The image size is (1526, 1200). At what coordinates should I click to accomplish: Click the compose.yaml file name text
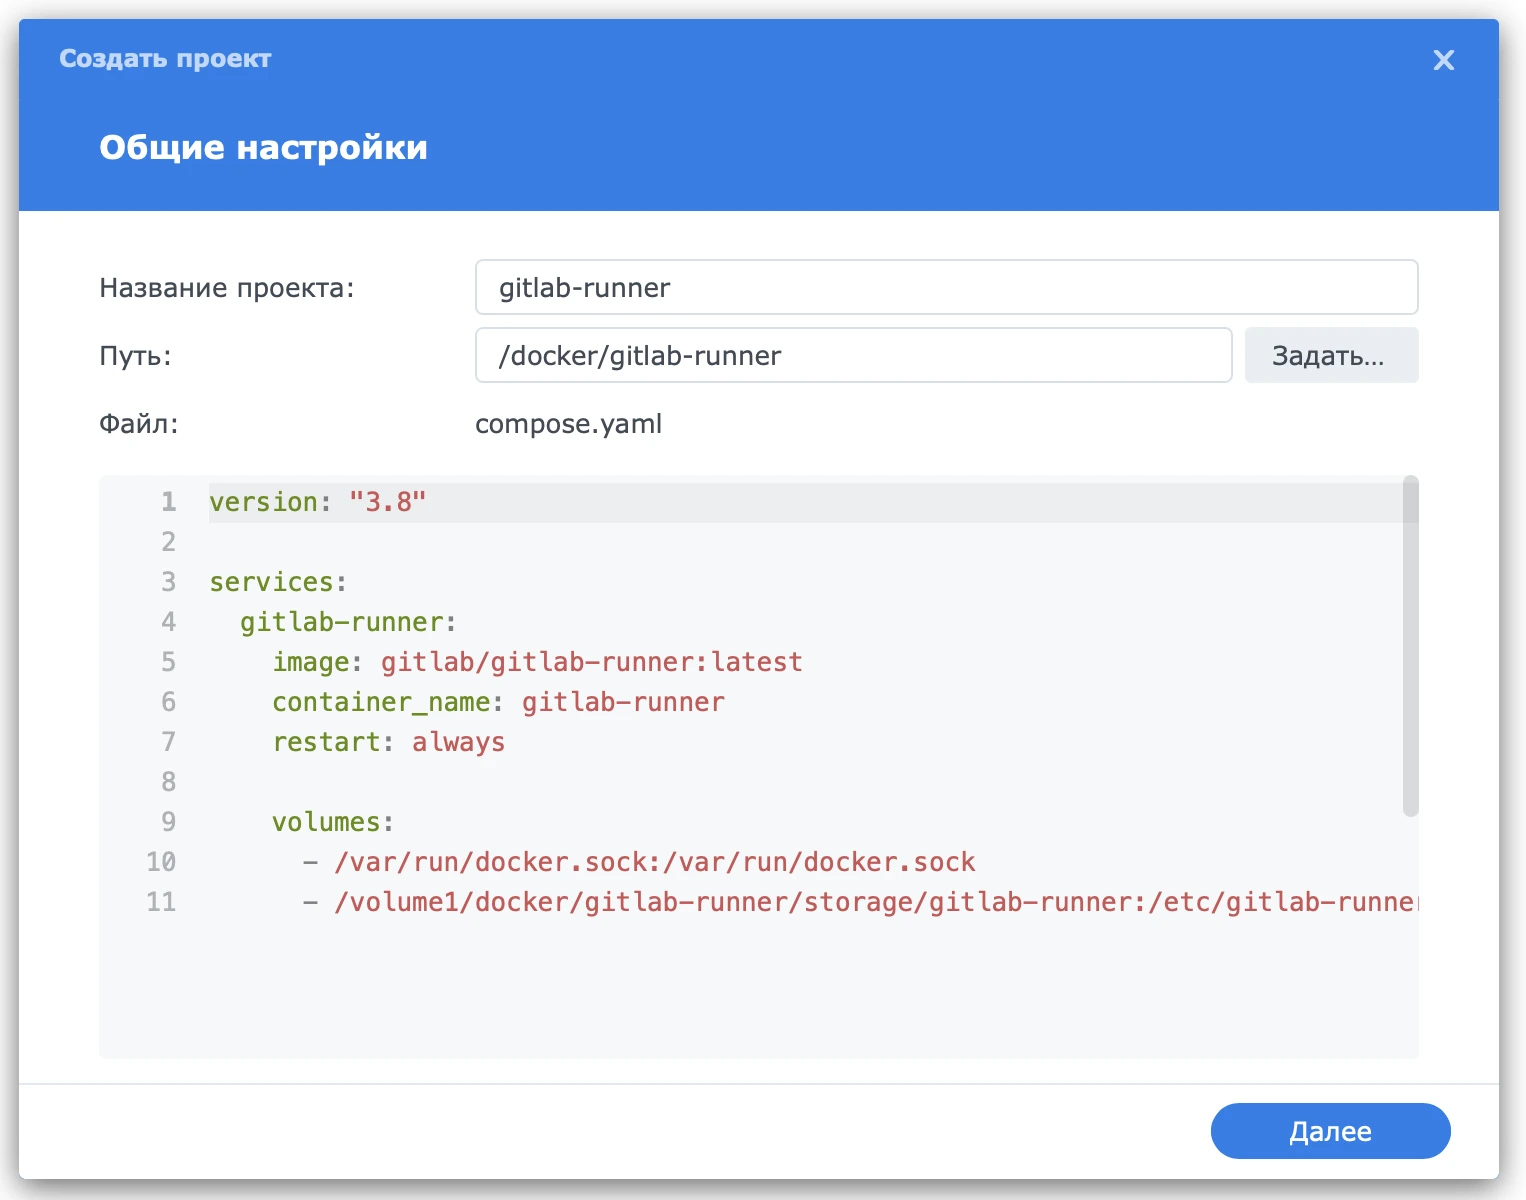tap(568, 424)
